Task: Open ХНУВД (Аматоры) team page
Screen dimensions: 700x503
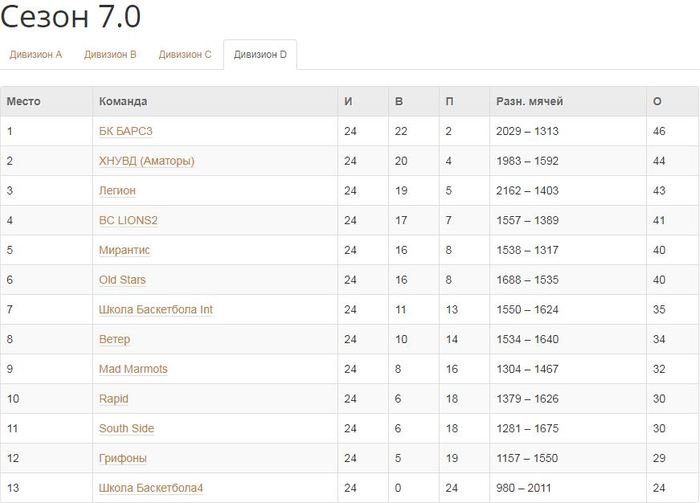Action: pos(146,161)
